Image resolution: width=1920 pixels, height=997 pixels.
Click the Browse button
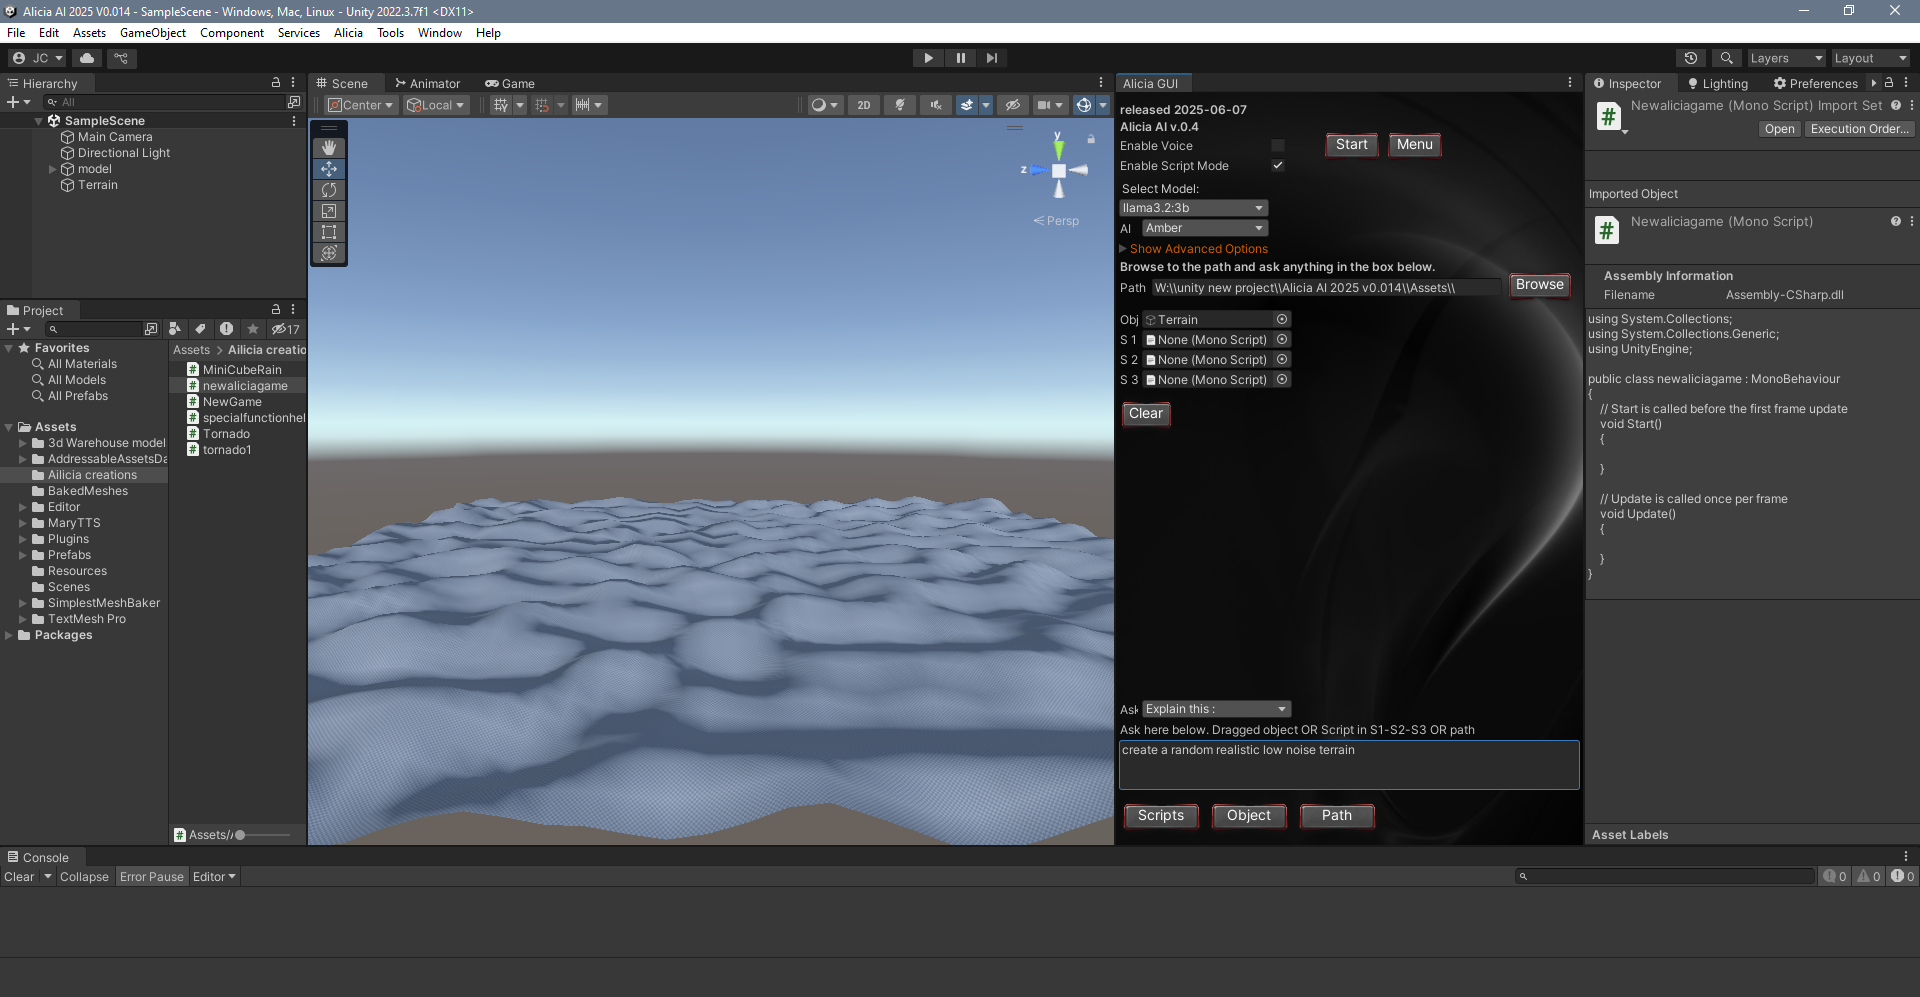[1539, 285]
